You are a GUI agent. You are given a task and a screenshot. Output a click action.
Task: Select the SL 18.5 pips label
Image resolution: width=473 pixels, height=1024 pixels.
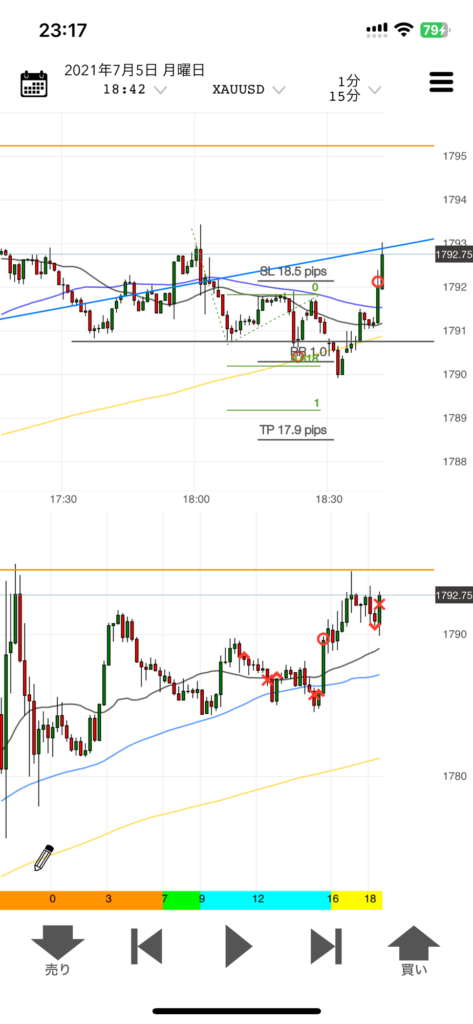pos(293,271)
